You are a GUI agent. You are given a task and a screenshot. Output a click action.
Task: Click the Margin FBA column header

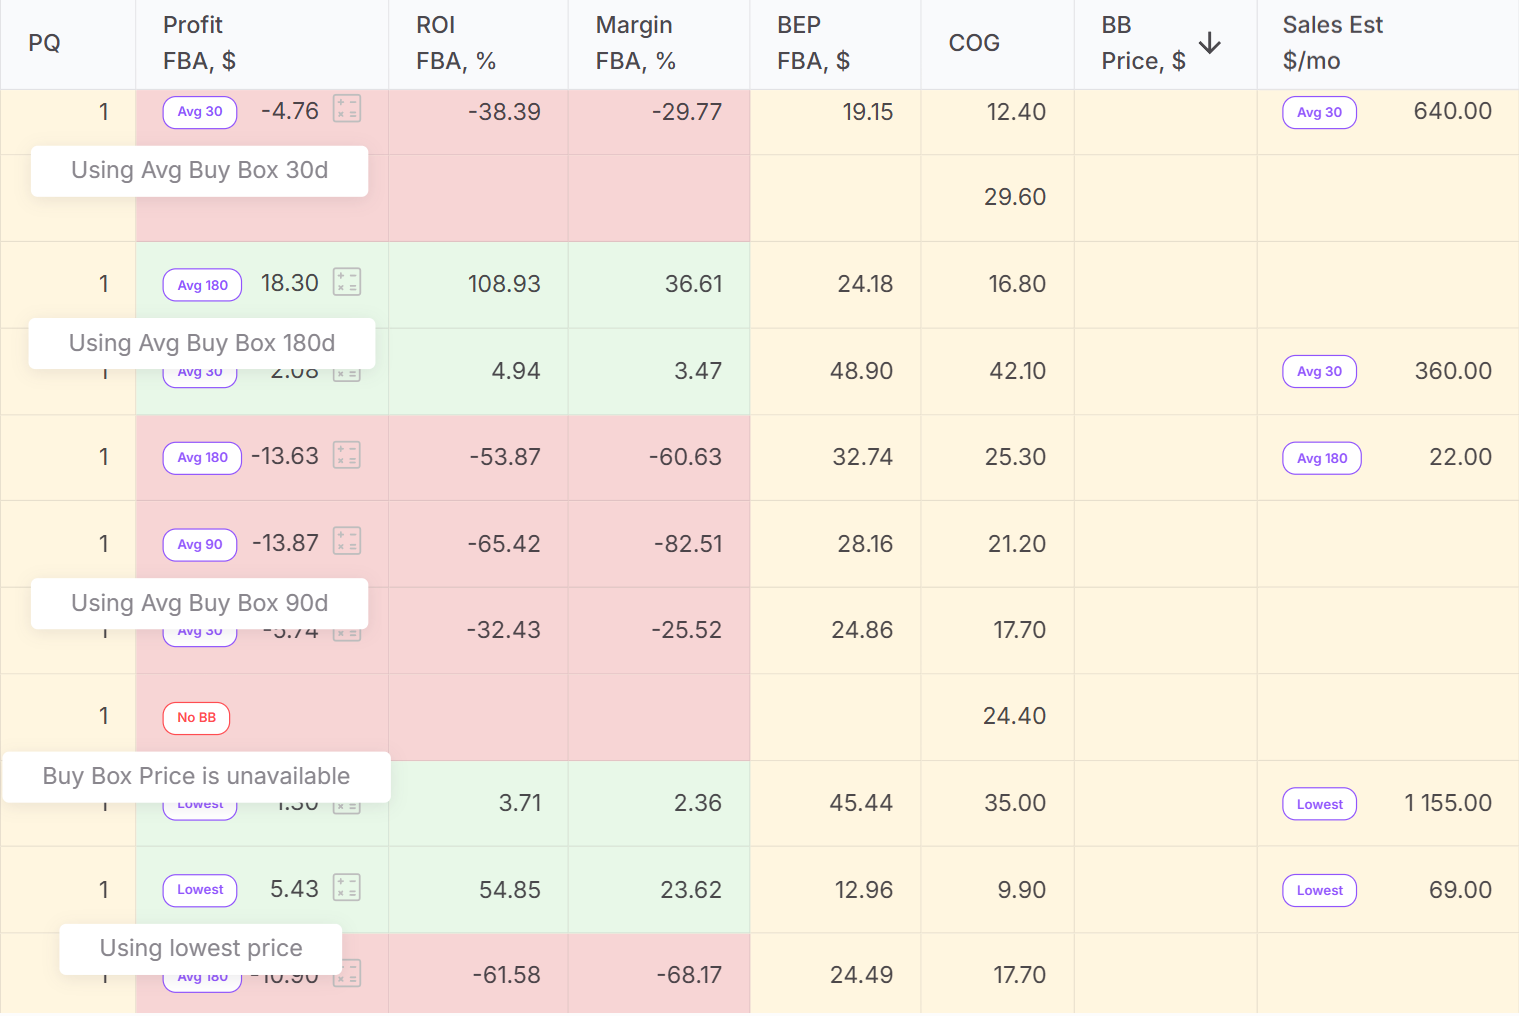click(x=634, y=43)
